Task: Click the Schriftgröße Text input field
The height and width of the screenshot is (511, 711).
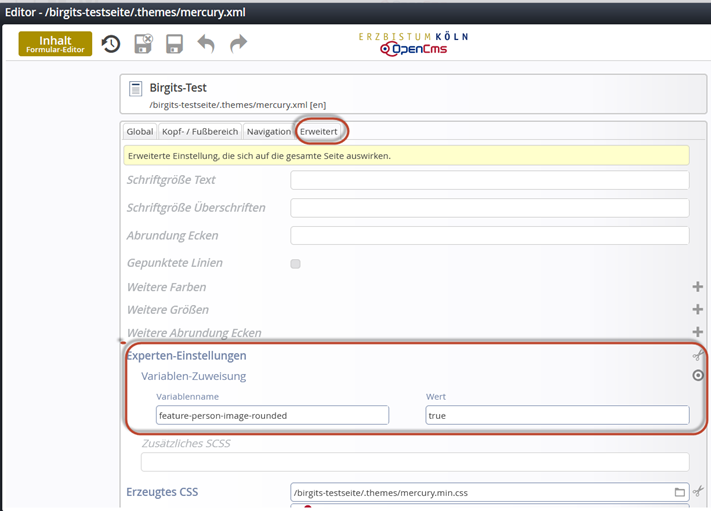Action: point(489,180)
